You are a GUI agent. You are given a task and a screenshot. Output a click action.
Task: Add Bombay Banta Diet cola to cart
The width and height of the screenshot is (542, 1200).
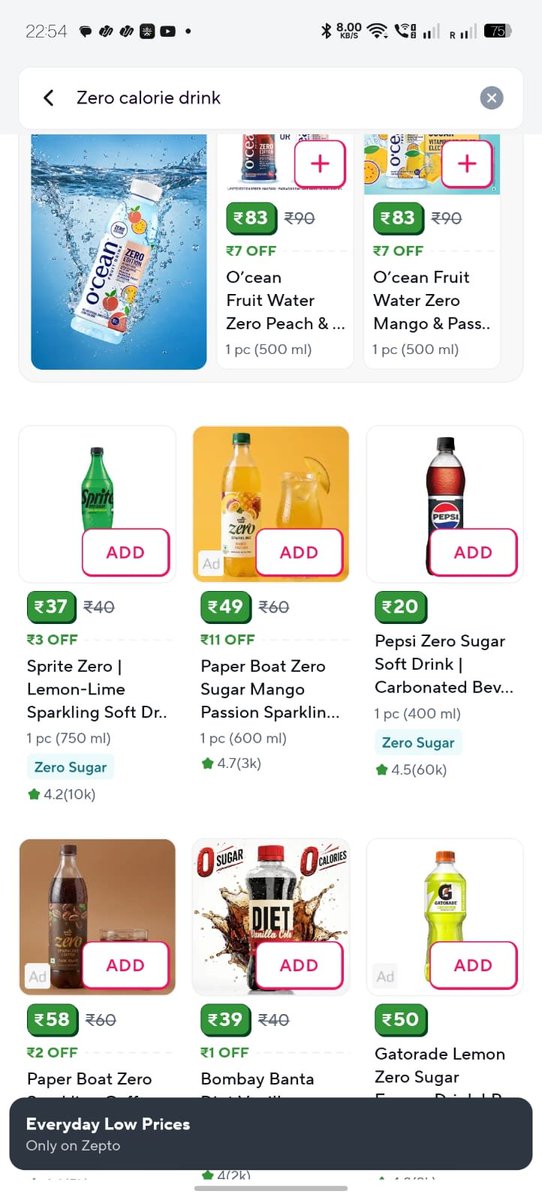coord(299,965)
